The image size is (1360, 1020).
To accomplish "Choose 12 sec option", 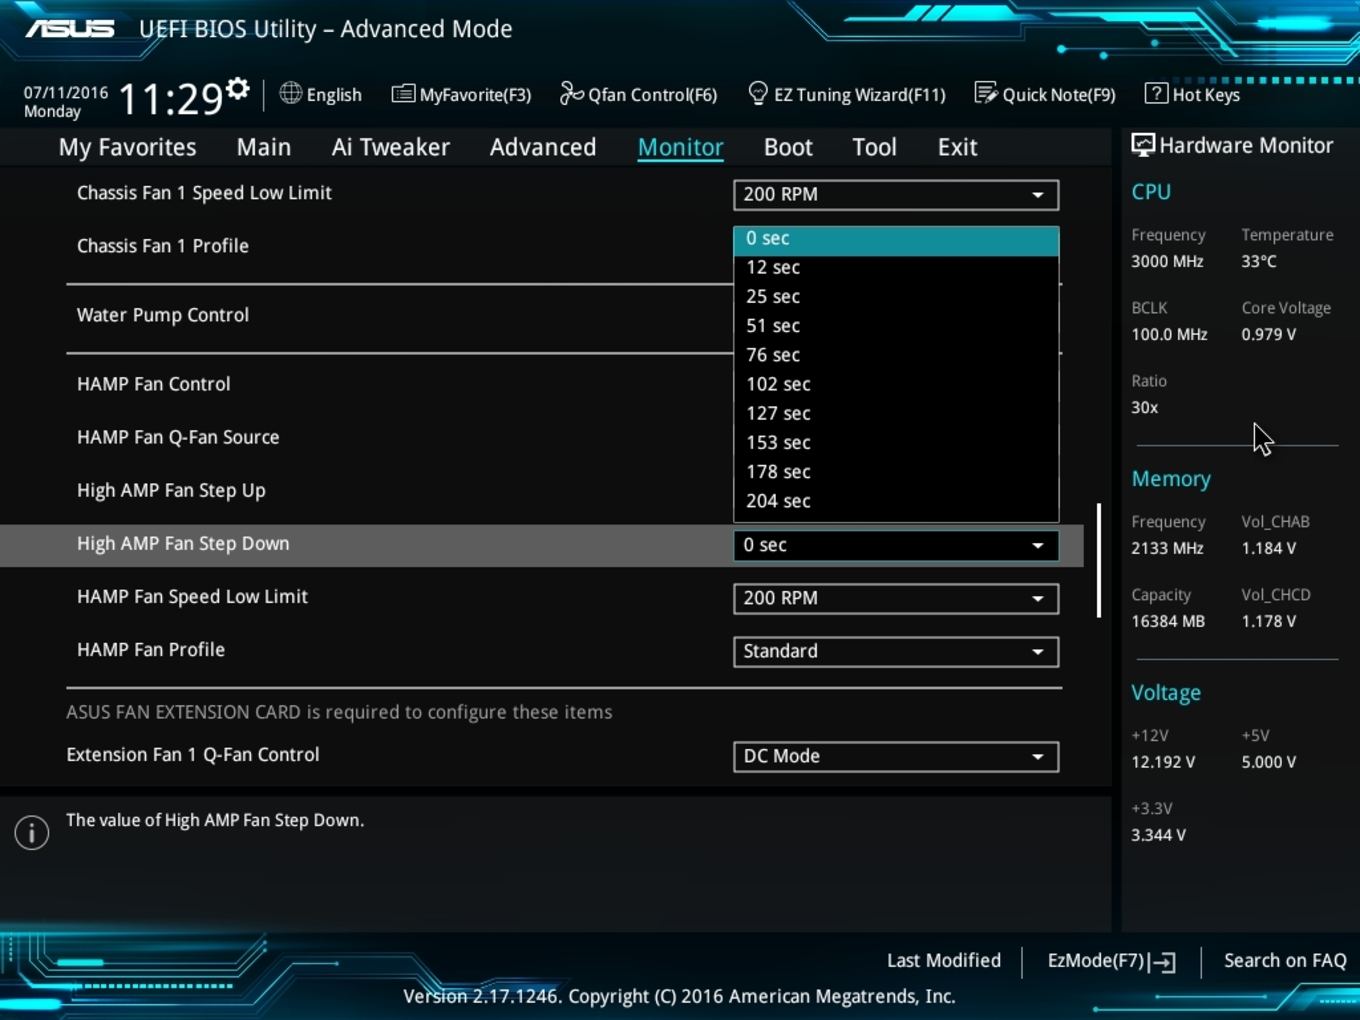I will [896, 268].
